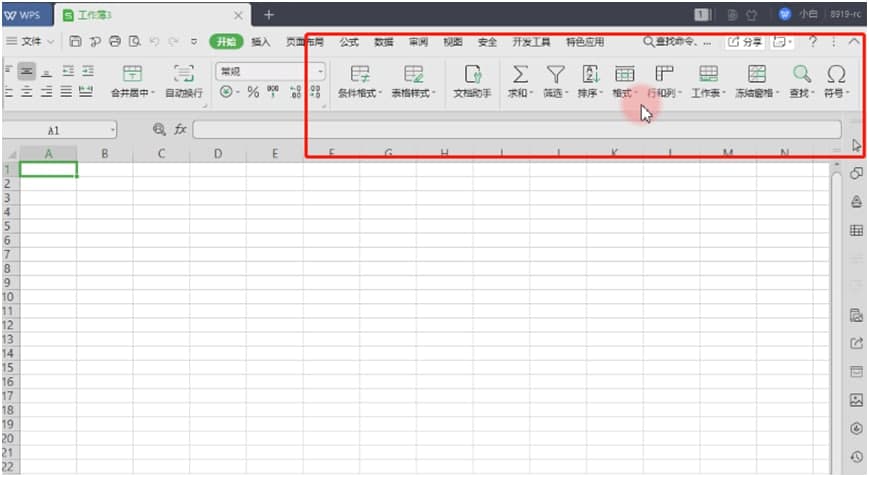Toggle right text alignment button
This screenshot has width=869, height=477.
tap(47, 91)
